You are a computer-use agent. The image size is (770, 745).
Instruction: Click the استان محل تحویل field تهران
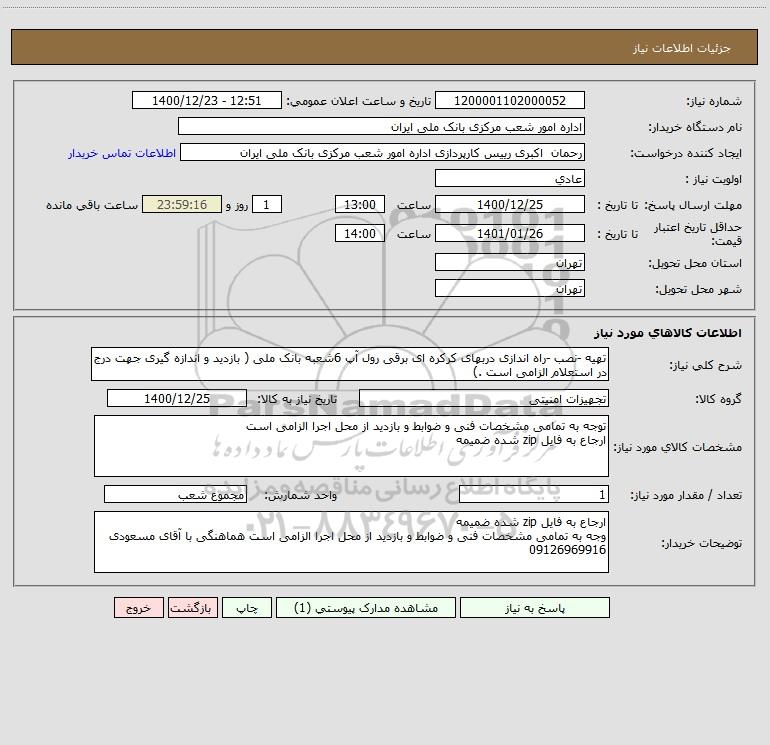pos(510,263)
